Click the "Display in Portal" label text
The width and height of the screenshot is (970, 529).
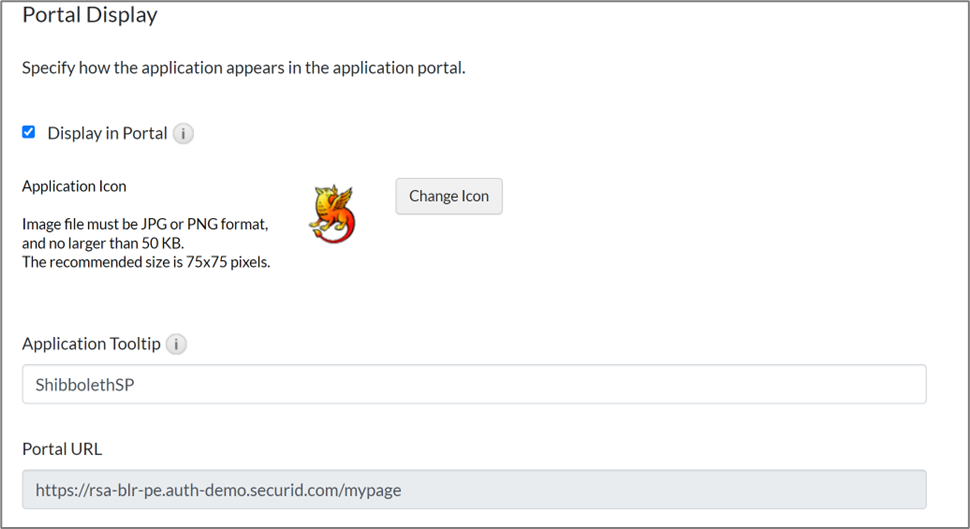[107, 133]
